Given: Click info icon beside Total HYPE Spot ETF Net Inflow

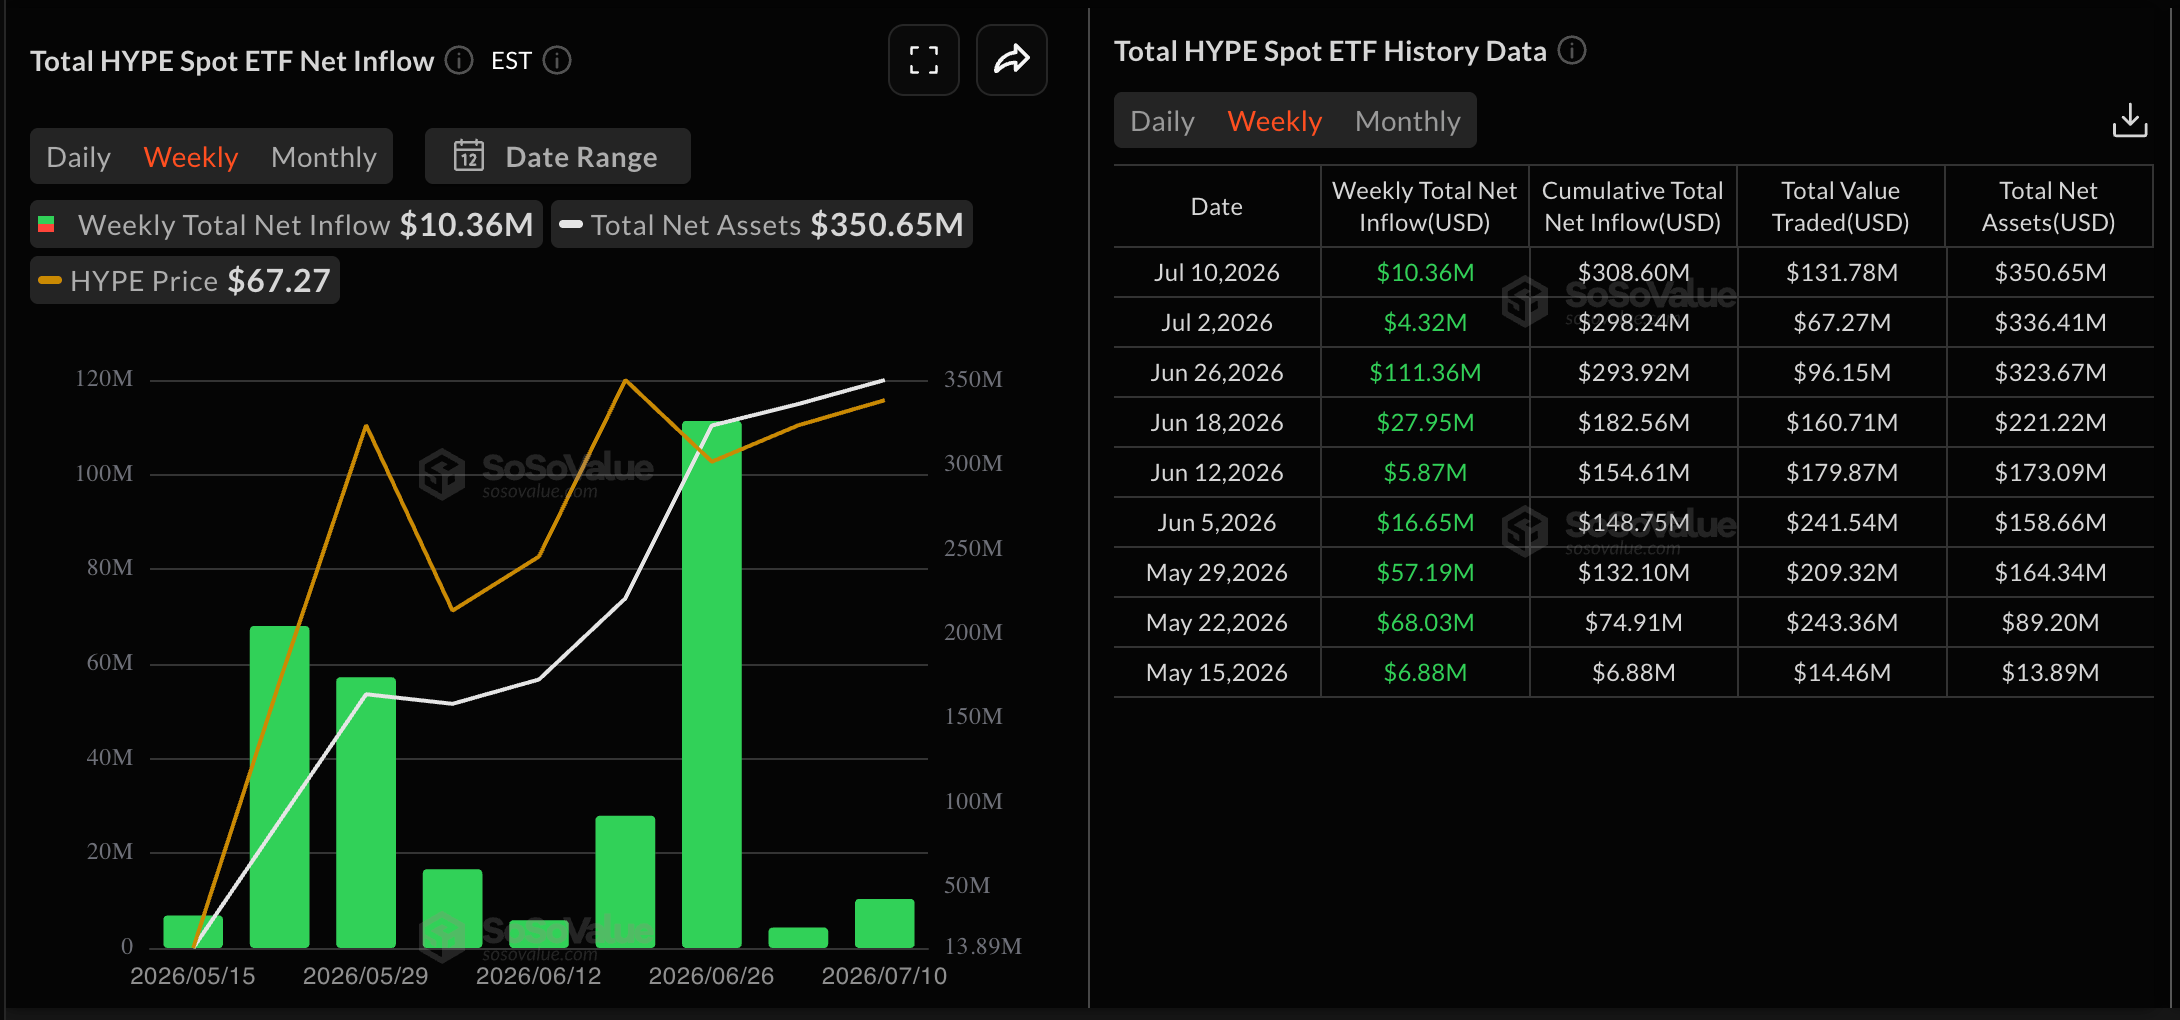Looking at the screenshot, I should [459, 61].
